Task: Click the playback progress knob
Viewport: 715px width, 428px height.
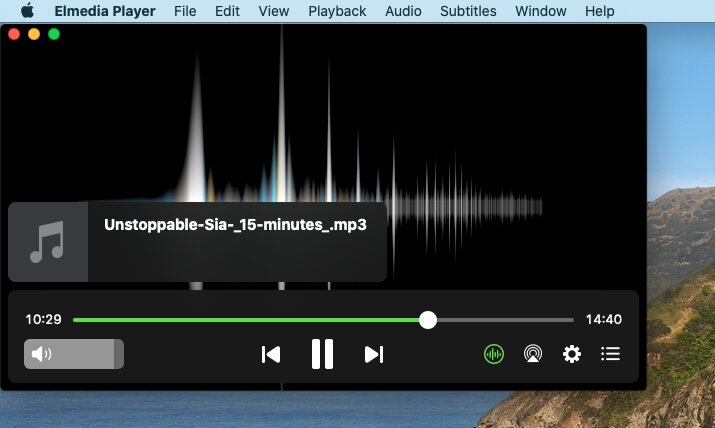Action: (428, 320)
